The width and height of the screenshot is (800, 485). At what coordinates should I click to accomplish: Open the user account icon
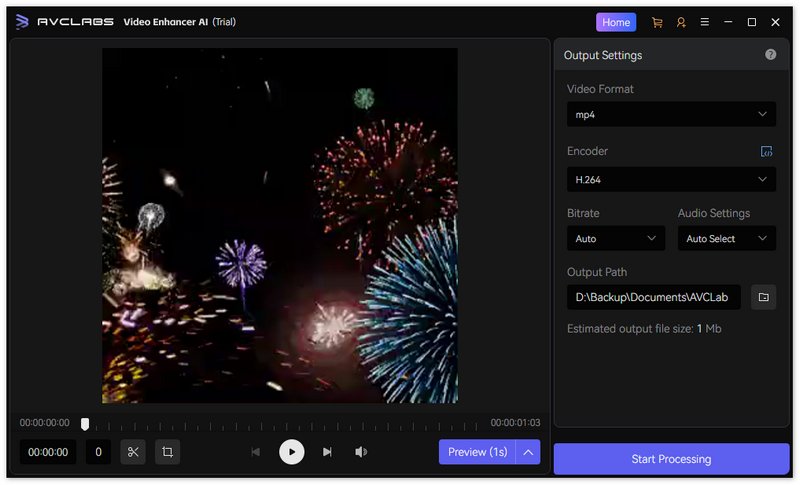681,22
